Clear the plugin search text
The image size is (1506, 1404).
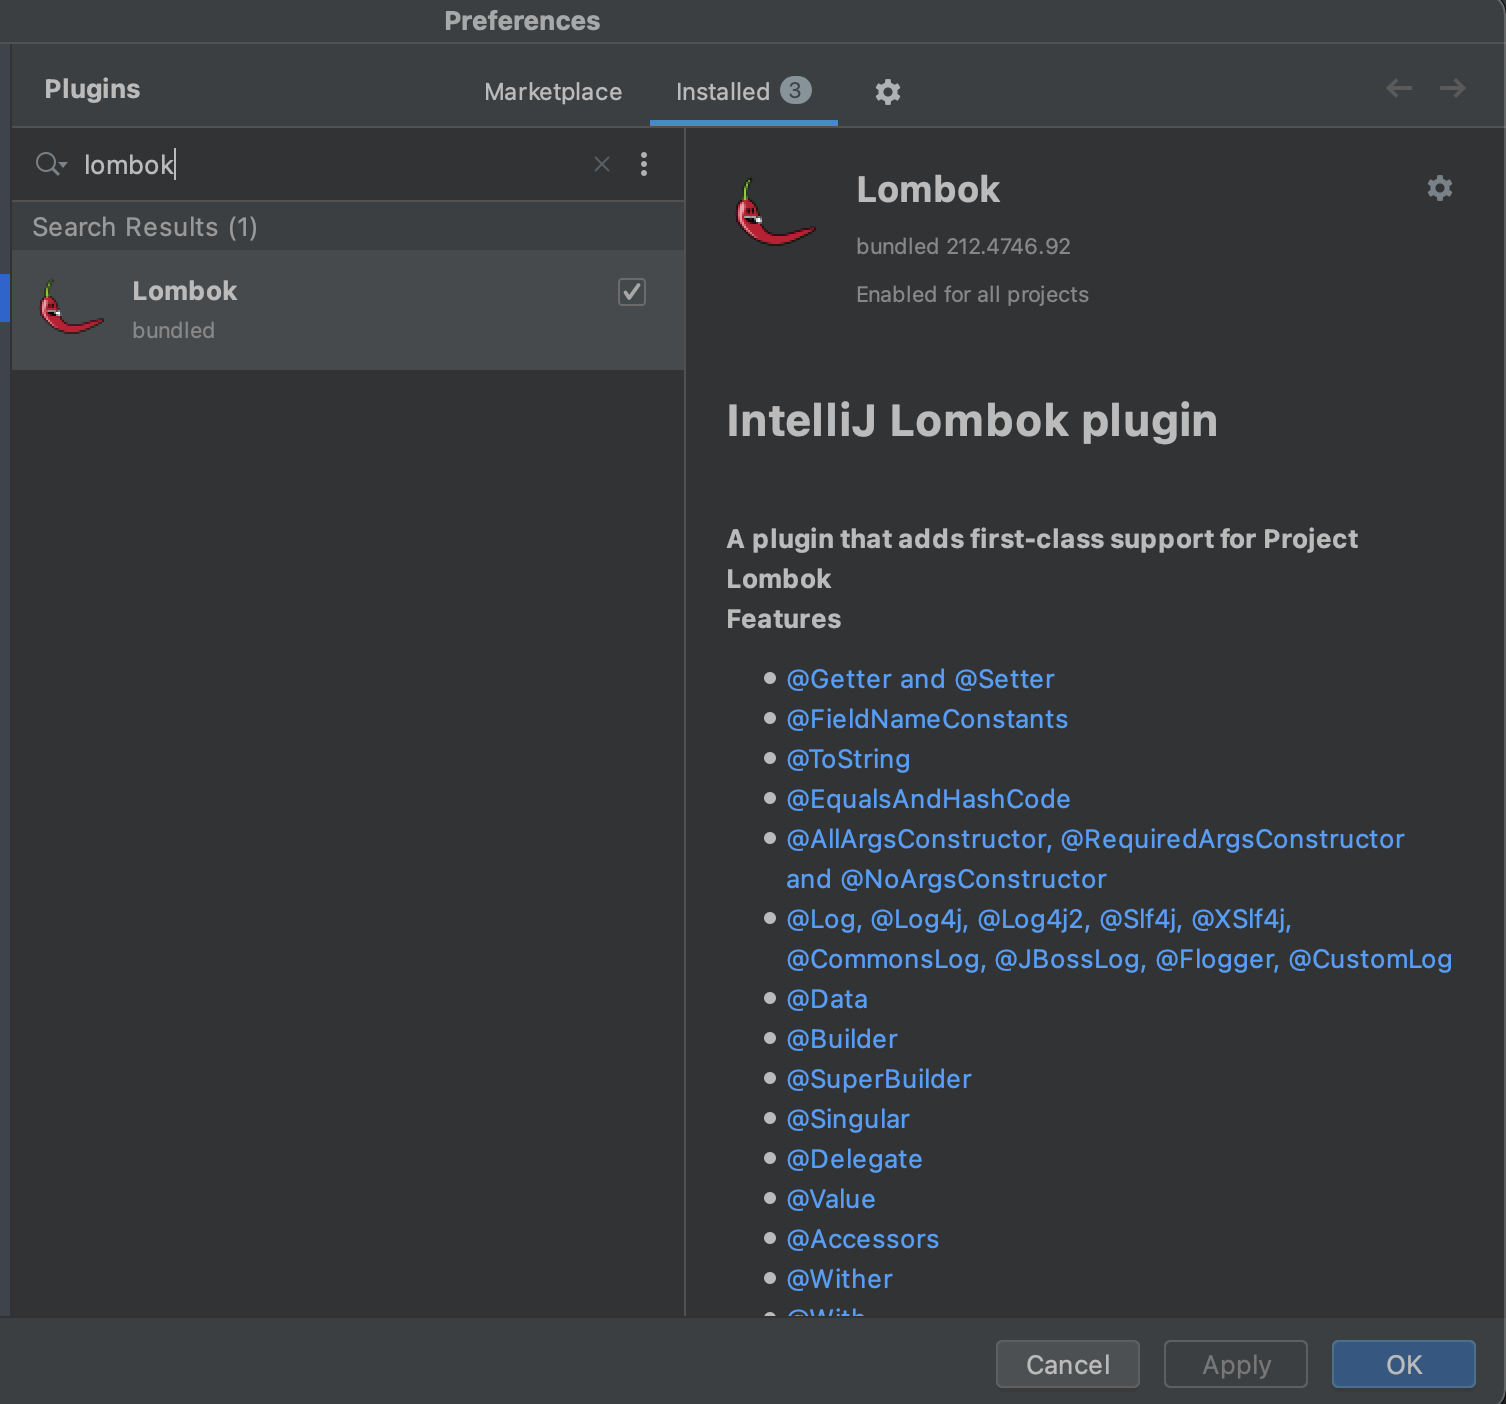[602, 164]
